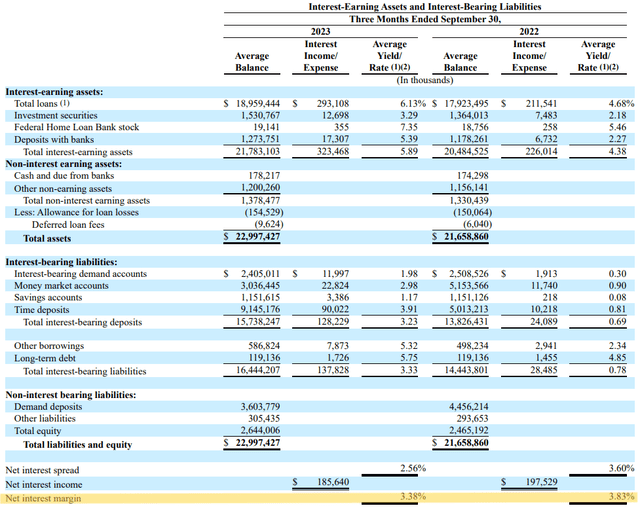Viewport: 640px width, 508px height.
Task: Click the 'Interest-bearing liabilities:' section heading
Action: (x=61, y=262)
